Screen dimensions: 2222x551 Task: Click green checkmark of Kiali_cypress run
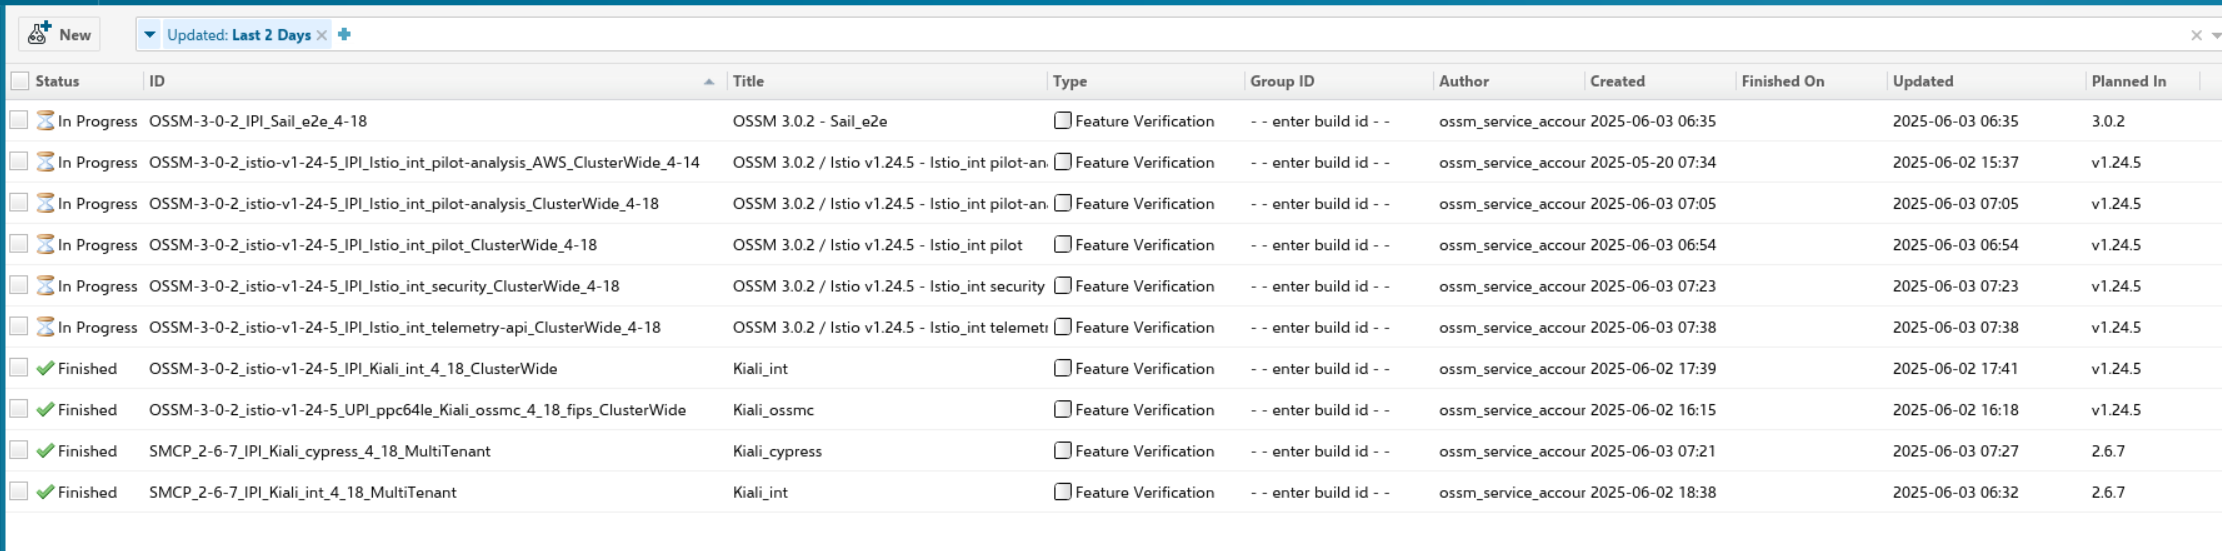(x=45, y=451)
